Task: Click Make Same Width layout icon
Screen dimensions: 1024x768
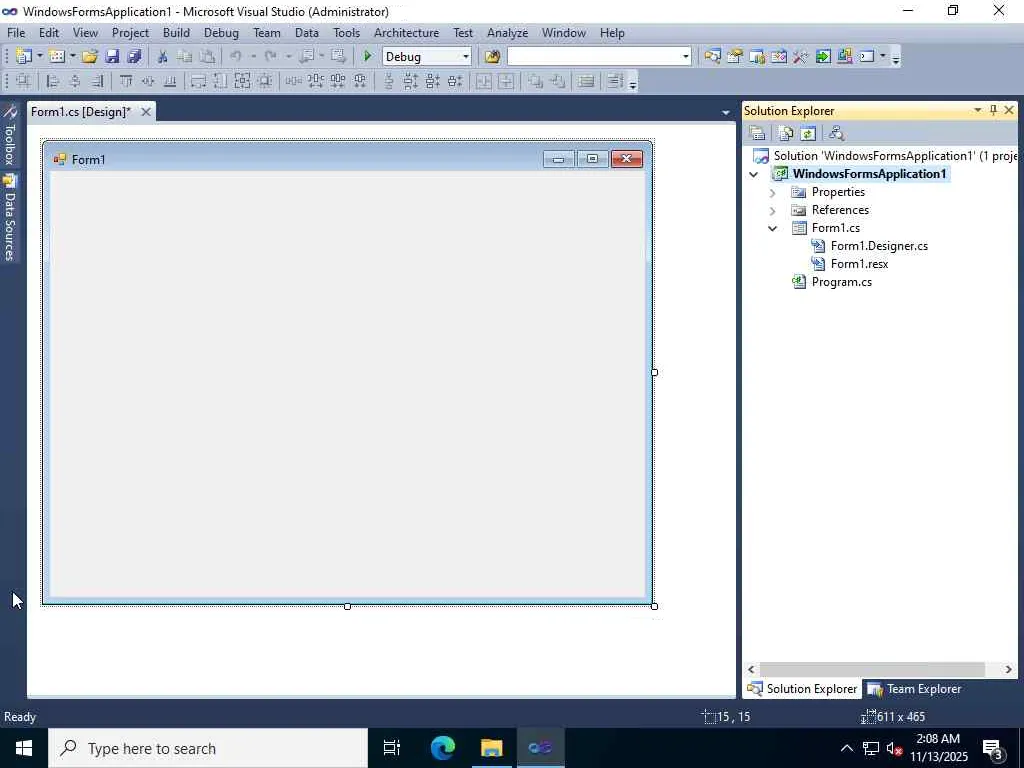Action: pos(198,81)
